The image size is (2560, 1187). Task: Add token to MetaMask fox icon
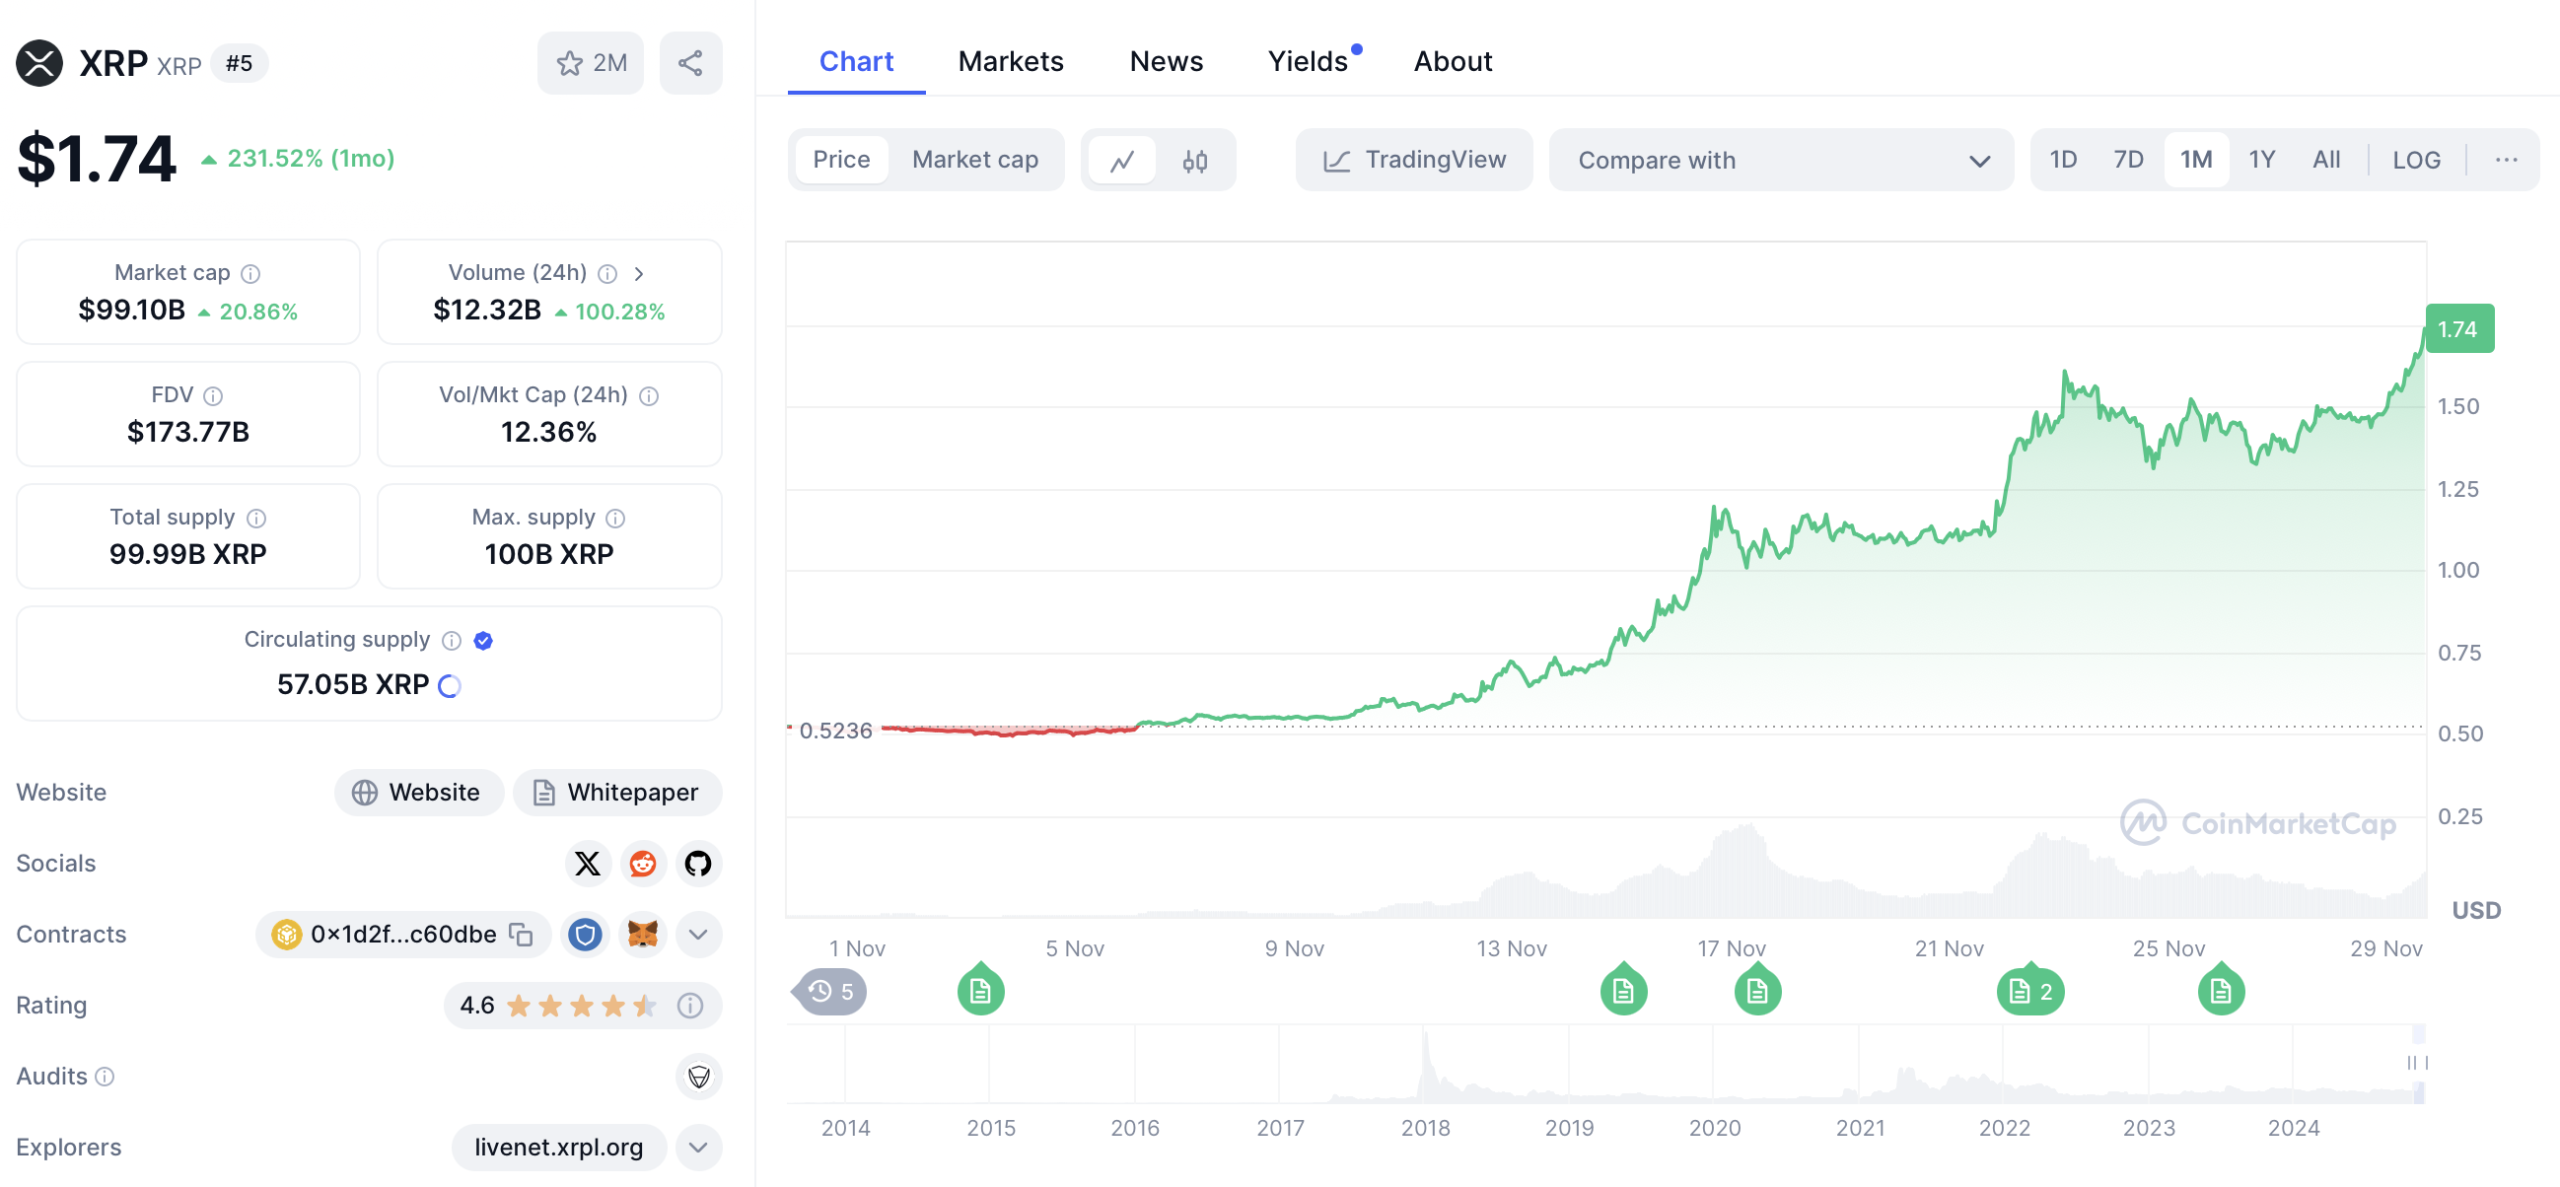pyautogui.click(x=642, y=934)
